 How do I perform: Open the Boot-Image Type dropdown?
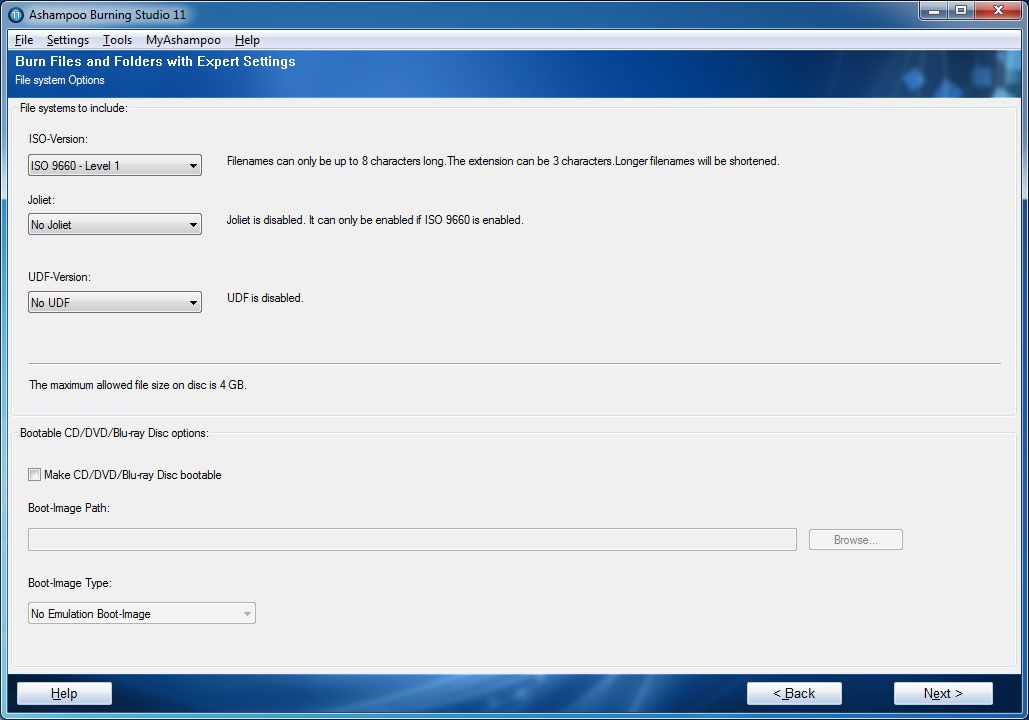click(142, 614)
